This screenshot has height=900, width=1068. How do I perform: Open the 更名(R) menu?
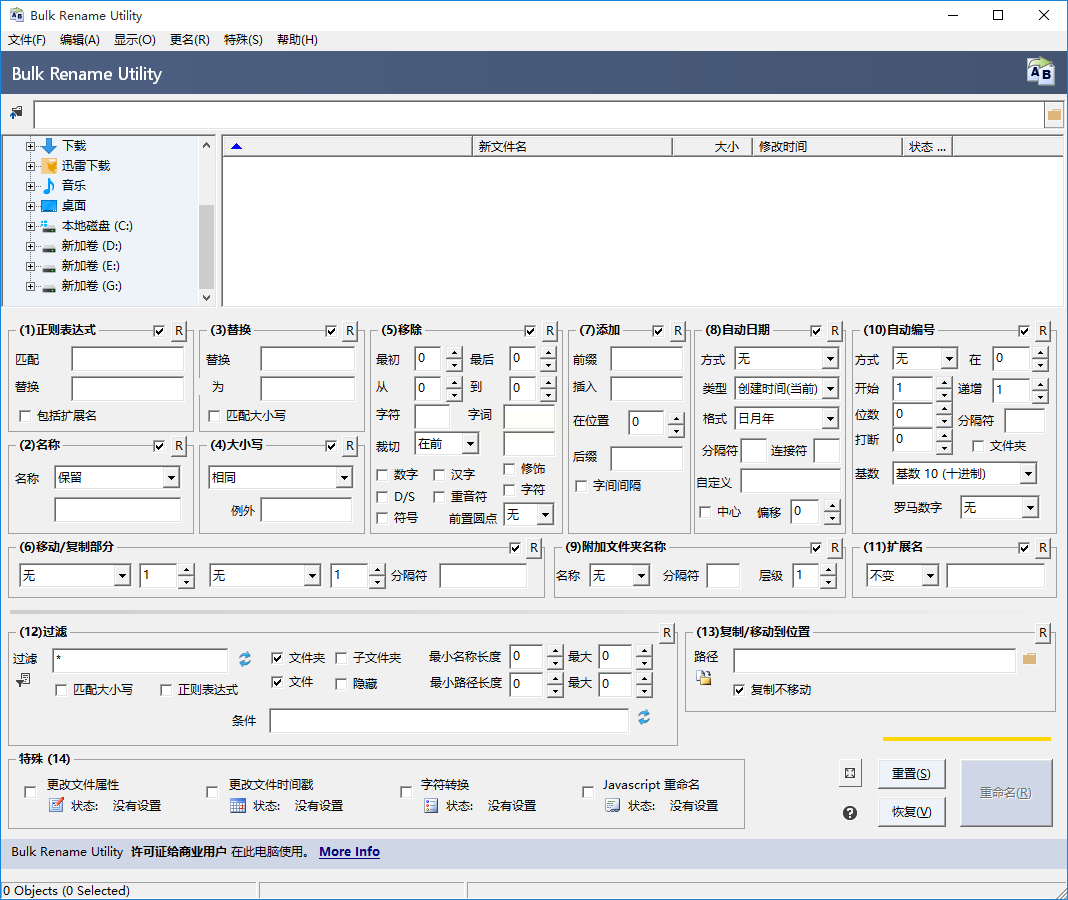point(189,40)
